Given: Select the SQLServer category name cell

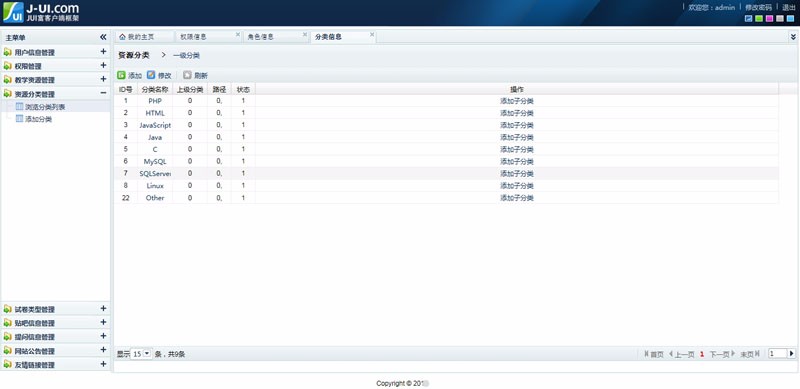Looking at the screenshot, I should (155, 174).
